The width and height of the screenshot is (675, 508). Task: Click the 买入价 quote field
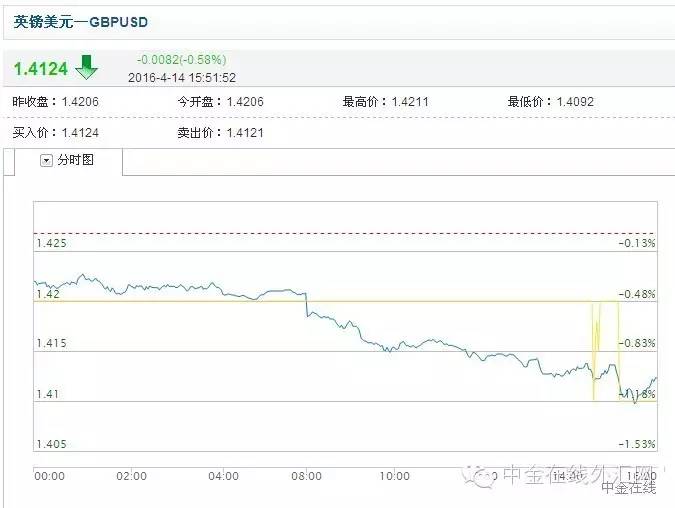coord(55,132)
